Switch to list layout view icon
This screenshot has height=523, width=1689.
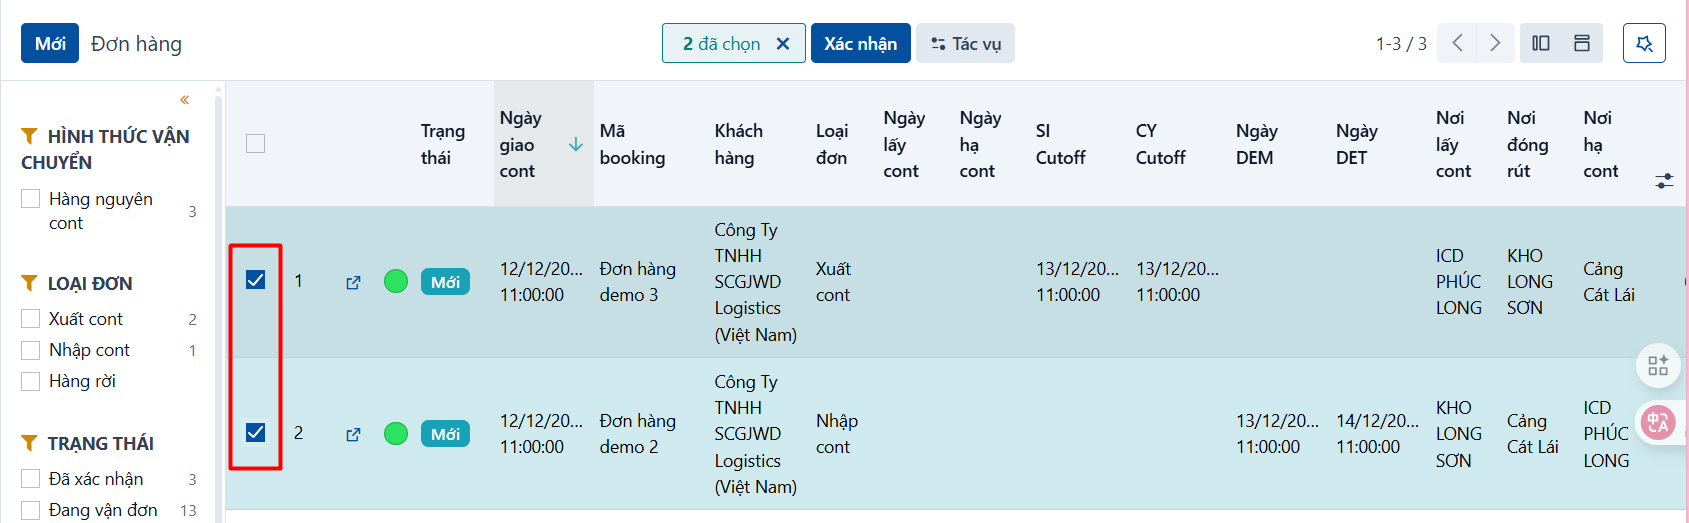(x=1582, y=43)
